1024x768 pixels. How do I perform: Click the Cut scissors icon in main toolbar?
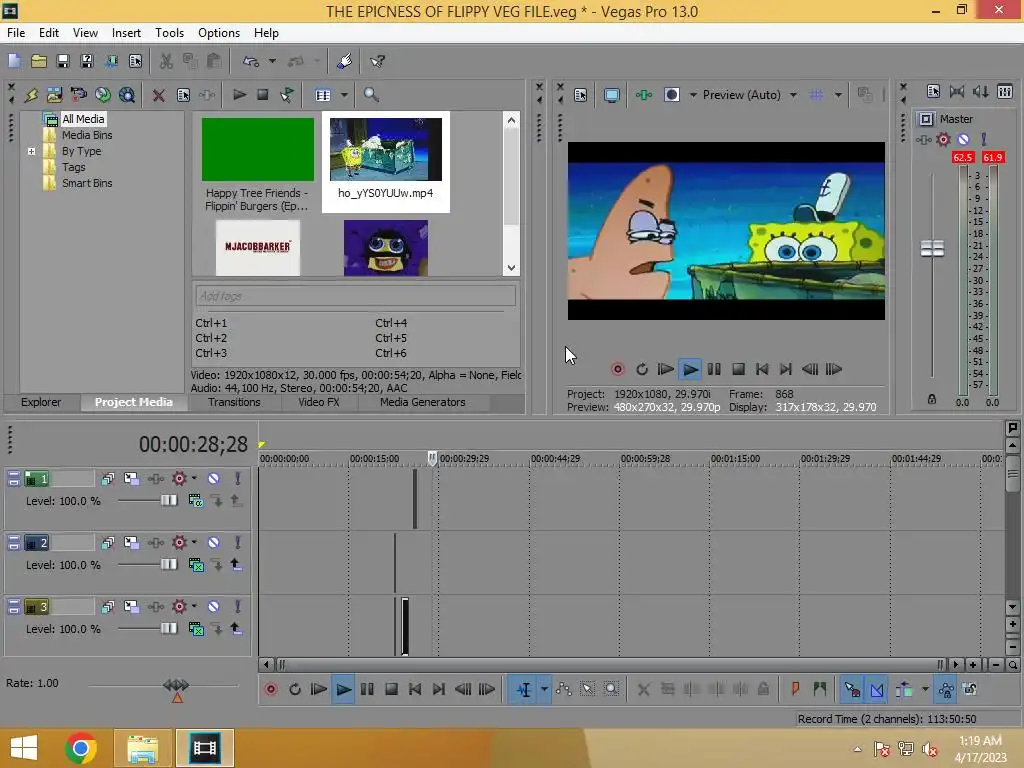(x=167, y=61)
